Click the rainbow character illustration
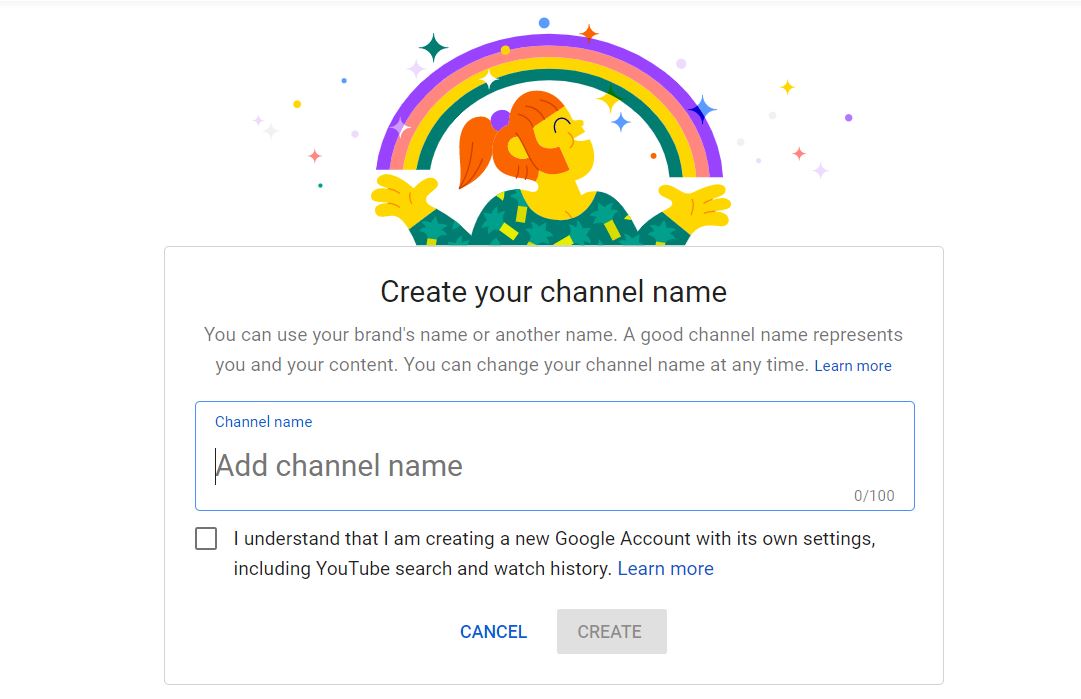The width and height of the screenshot is (1081, 699). 551,141
